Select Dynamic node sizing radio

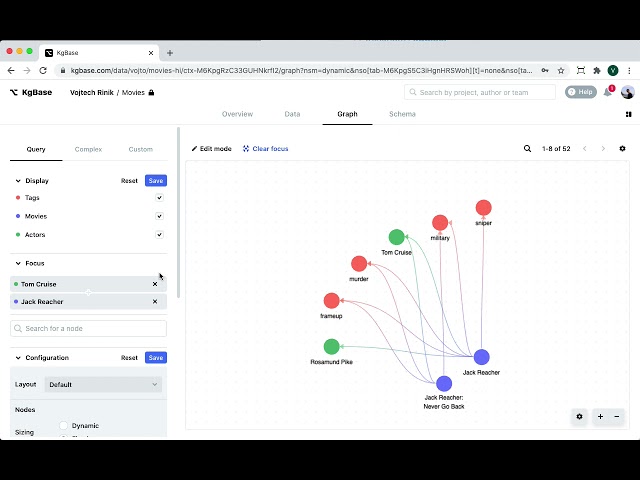[x=63, y=426]
